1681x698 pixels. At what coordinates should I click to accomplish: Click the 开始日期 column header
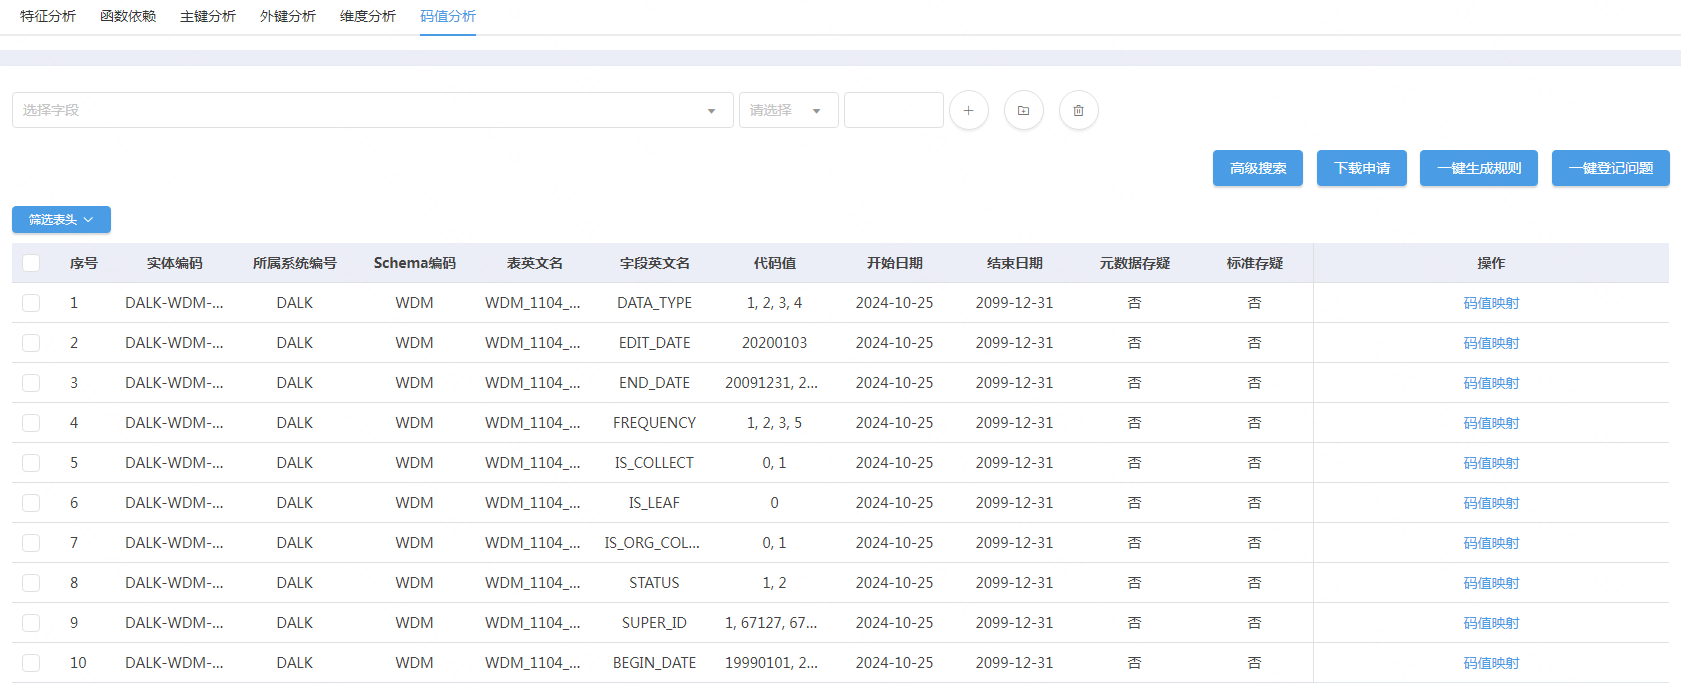point(895,263)
